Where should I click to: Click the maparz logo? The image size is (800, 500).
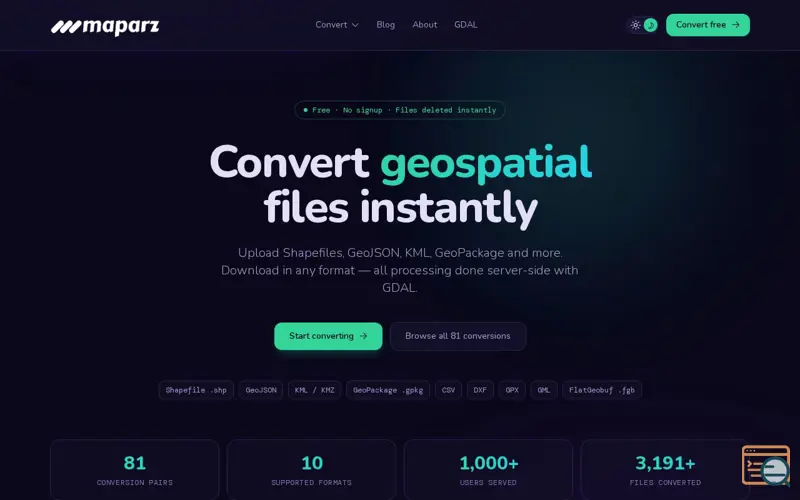point(105,27)
